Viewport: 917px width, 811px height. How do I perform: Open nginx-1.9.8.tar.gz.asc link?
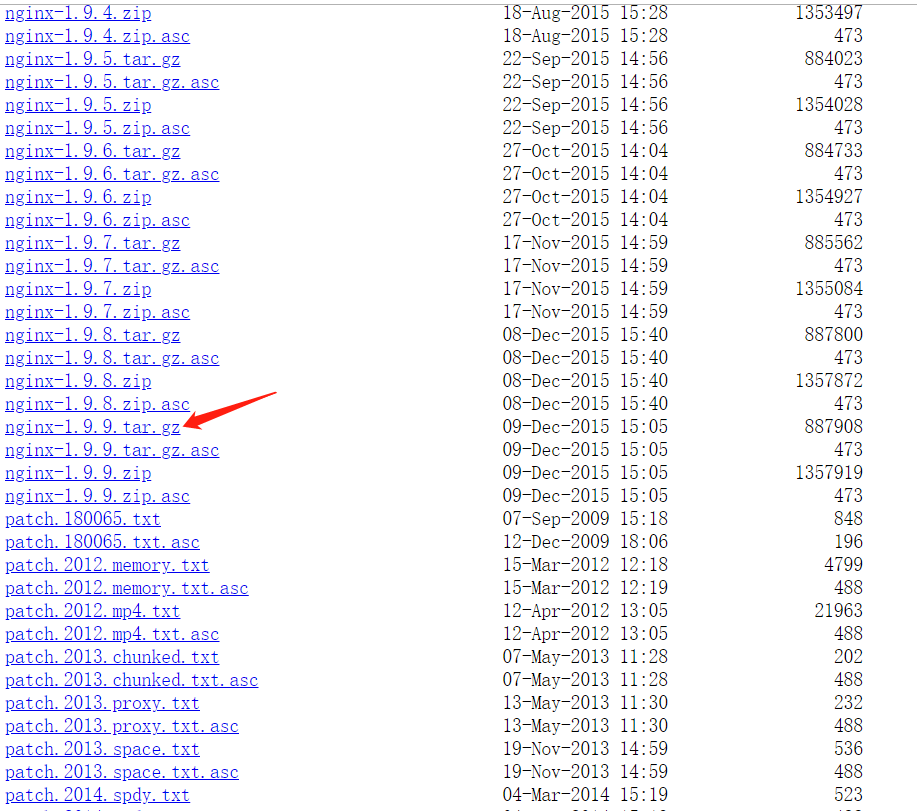[x=112, y=358]
